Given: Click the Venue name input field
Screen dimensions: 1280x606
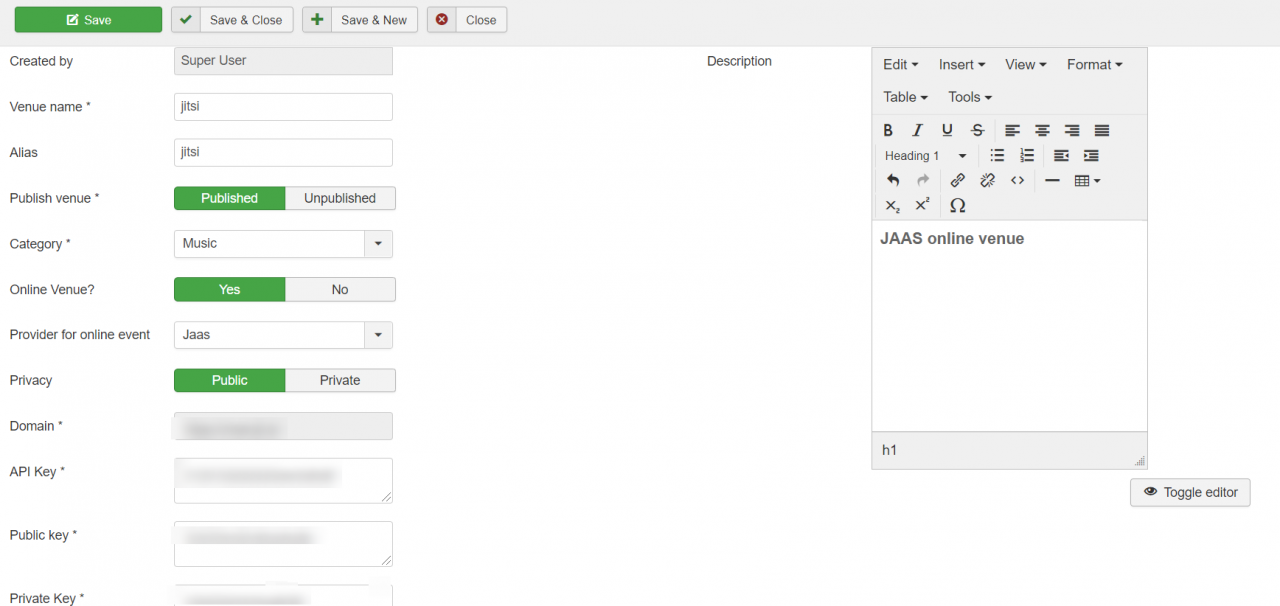Looking at the screenshot, I should click(283, 107).
